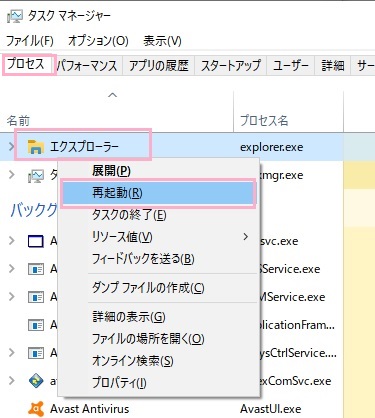
Task: Click the icon in the Service.exe row
Action: [36, 269]
